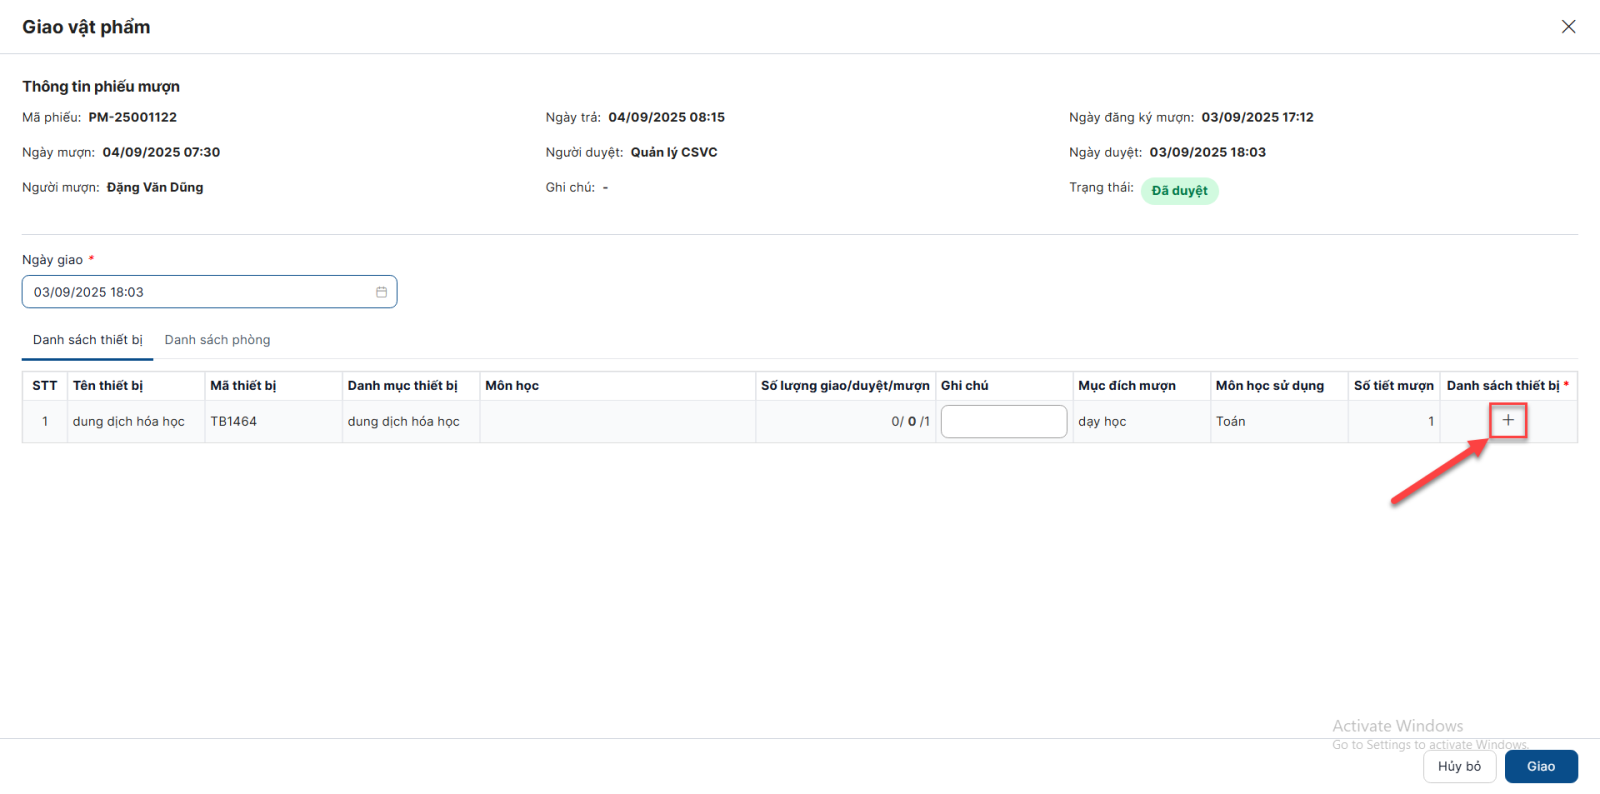Click the Mã thiết bị column header
Image resolution: width=1600 pixels, height=794 pixels.
243,386
